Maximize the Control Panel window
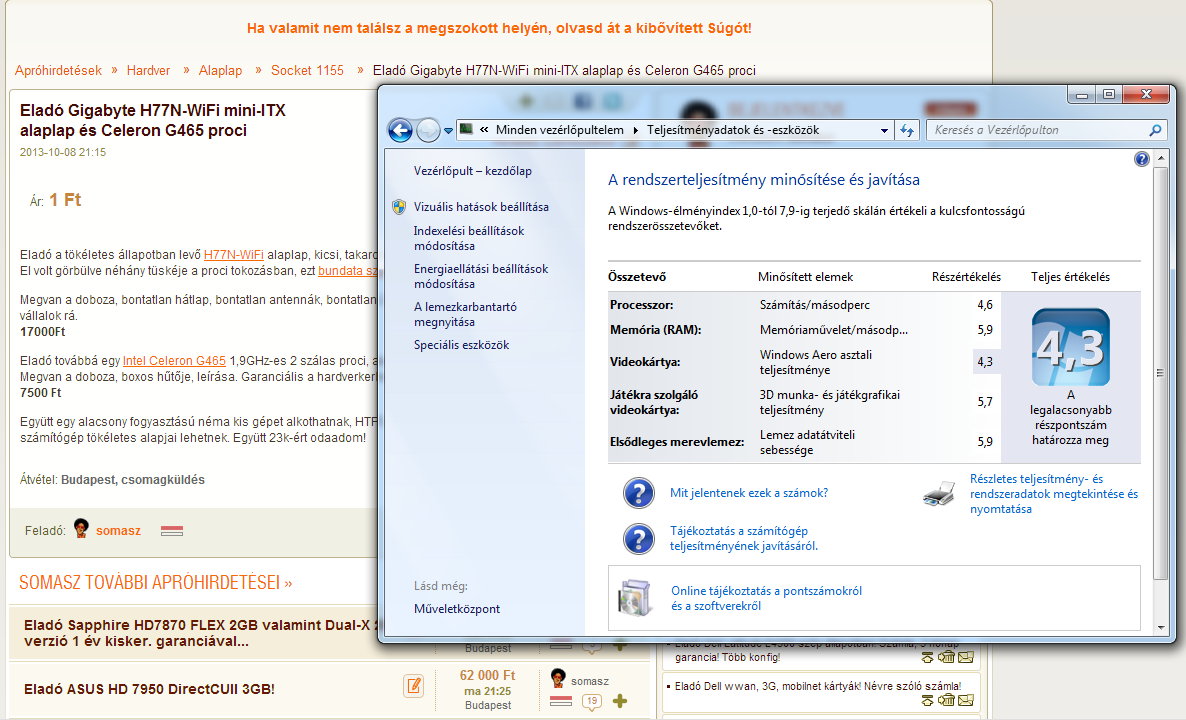The image size is (1186, 720). [x=1109, y=95]
